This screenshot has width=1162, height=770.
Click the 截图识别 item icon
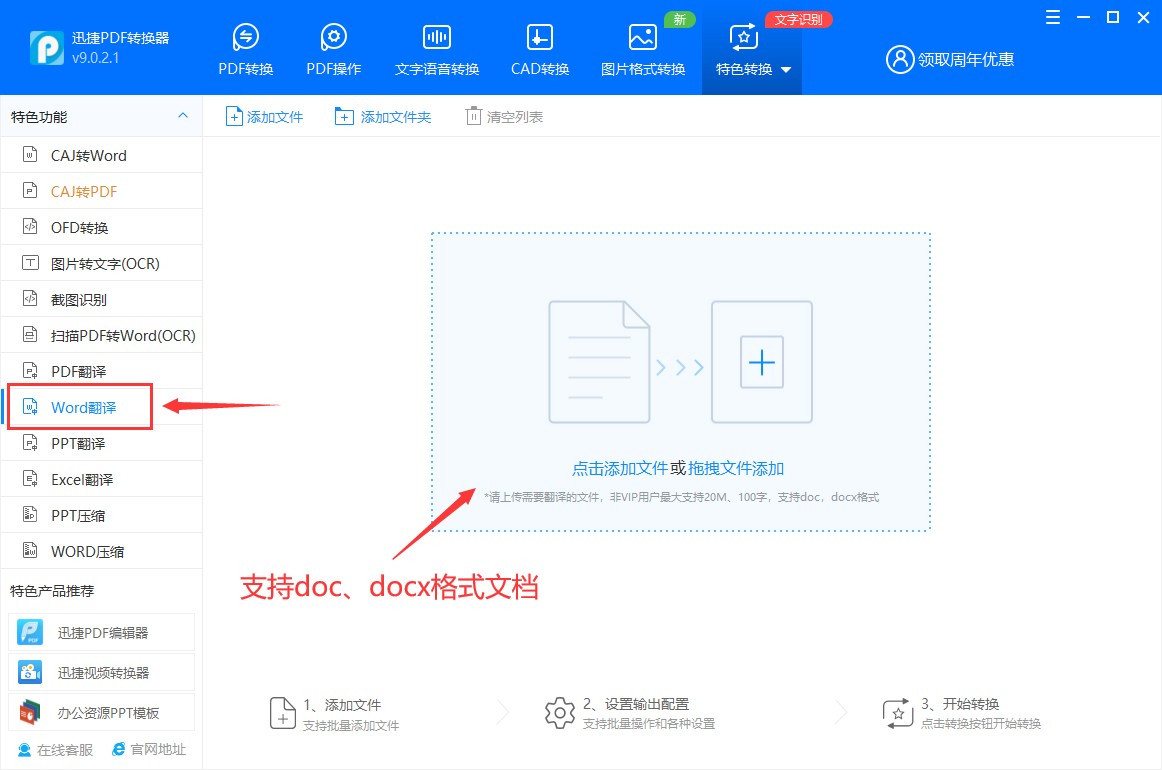(30, 298)
